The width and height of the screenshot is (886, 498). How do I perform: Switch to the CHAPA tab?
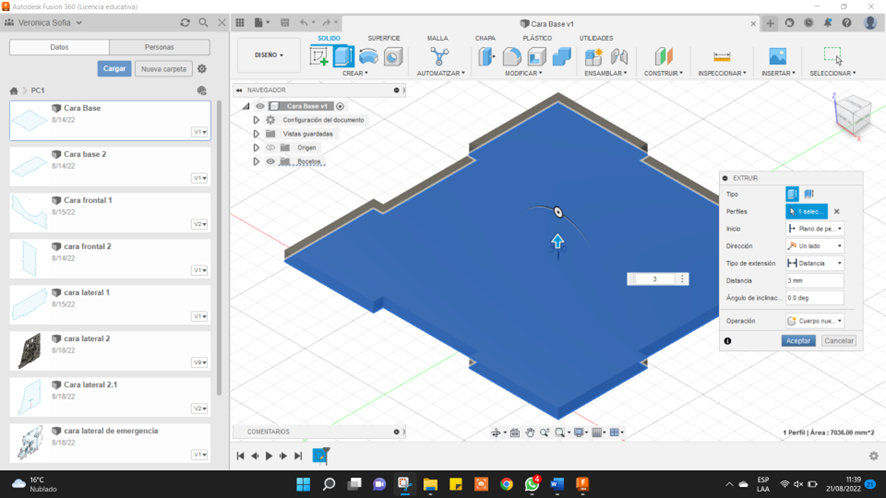coord(485,38)
